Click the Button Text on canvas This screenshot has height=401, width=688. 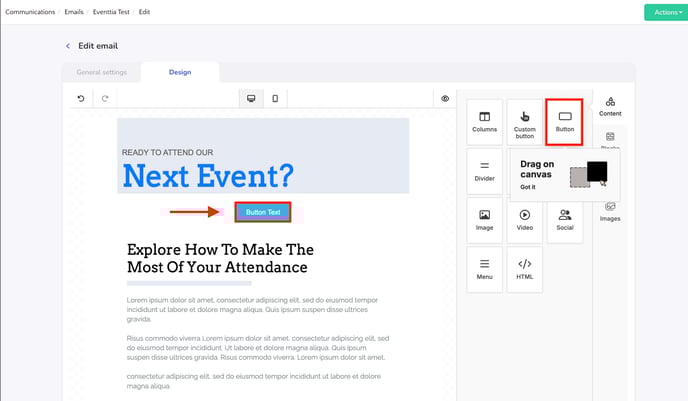tap(263, 212)
